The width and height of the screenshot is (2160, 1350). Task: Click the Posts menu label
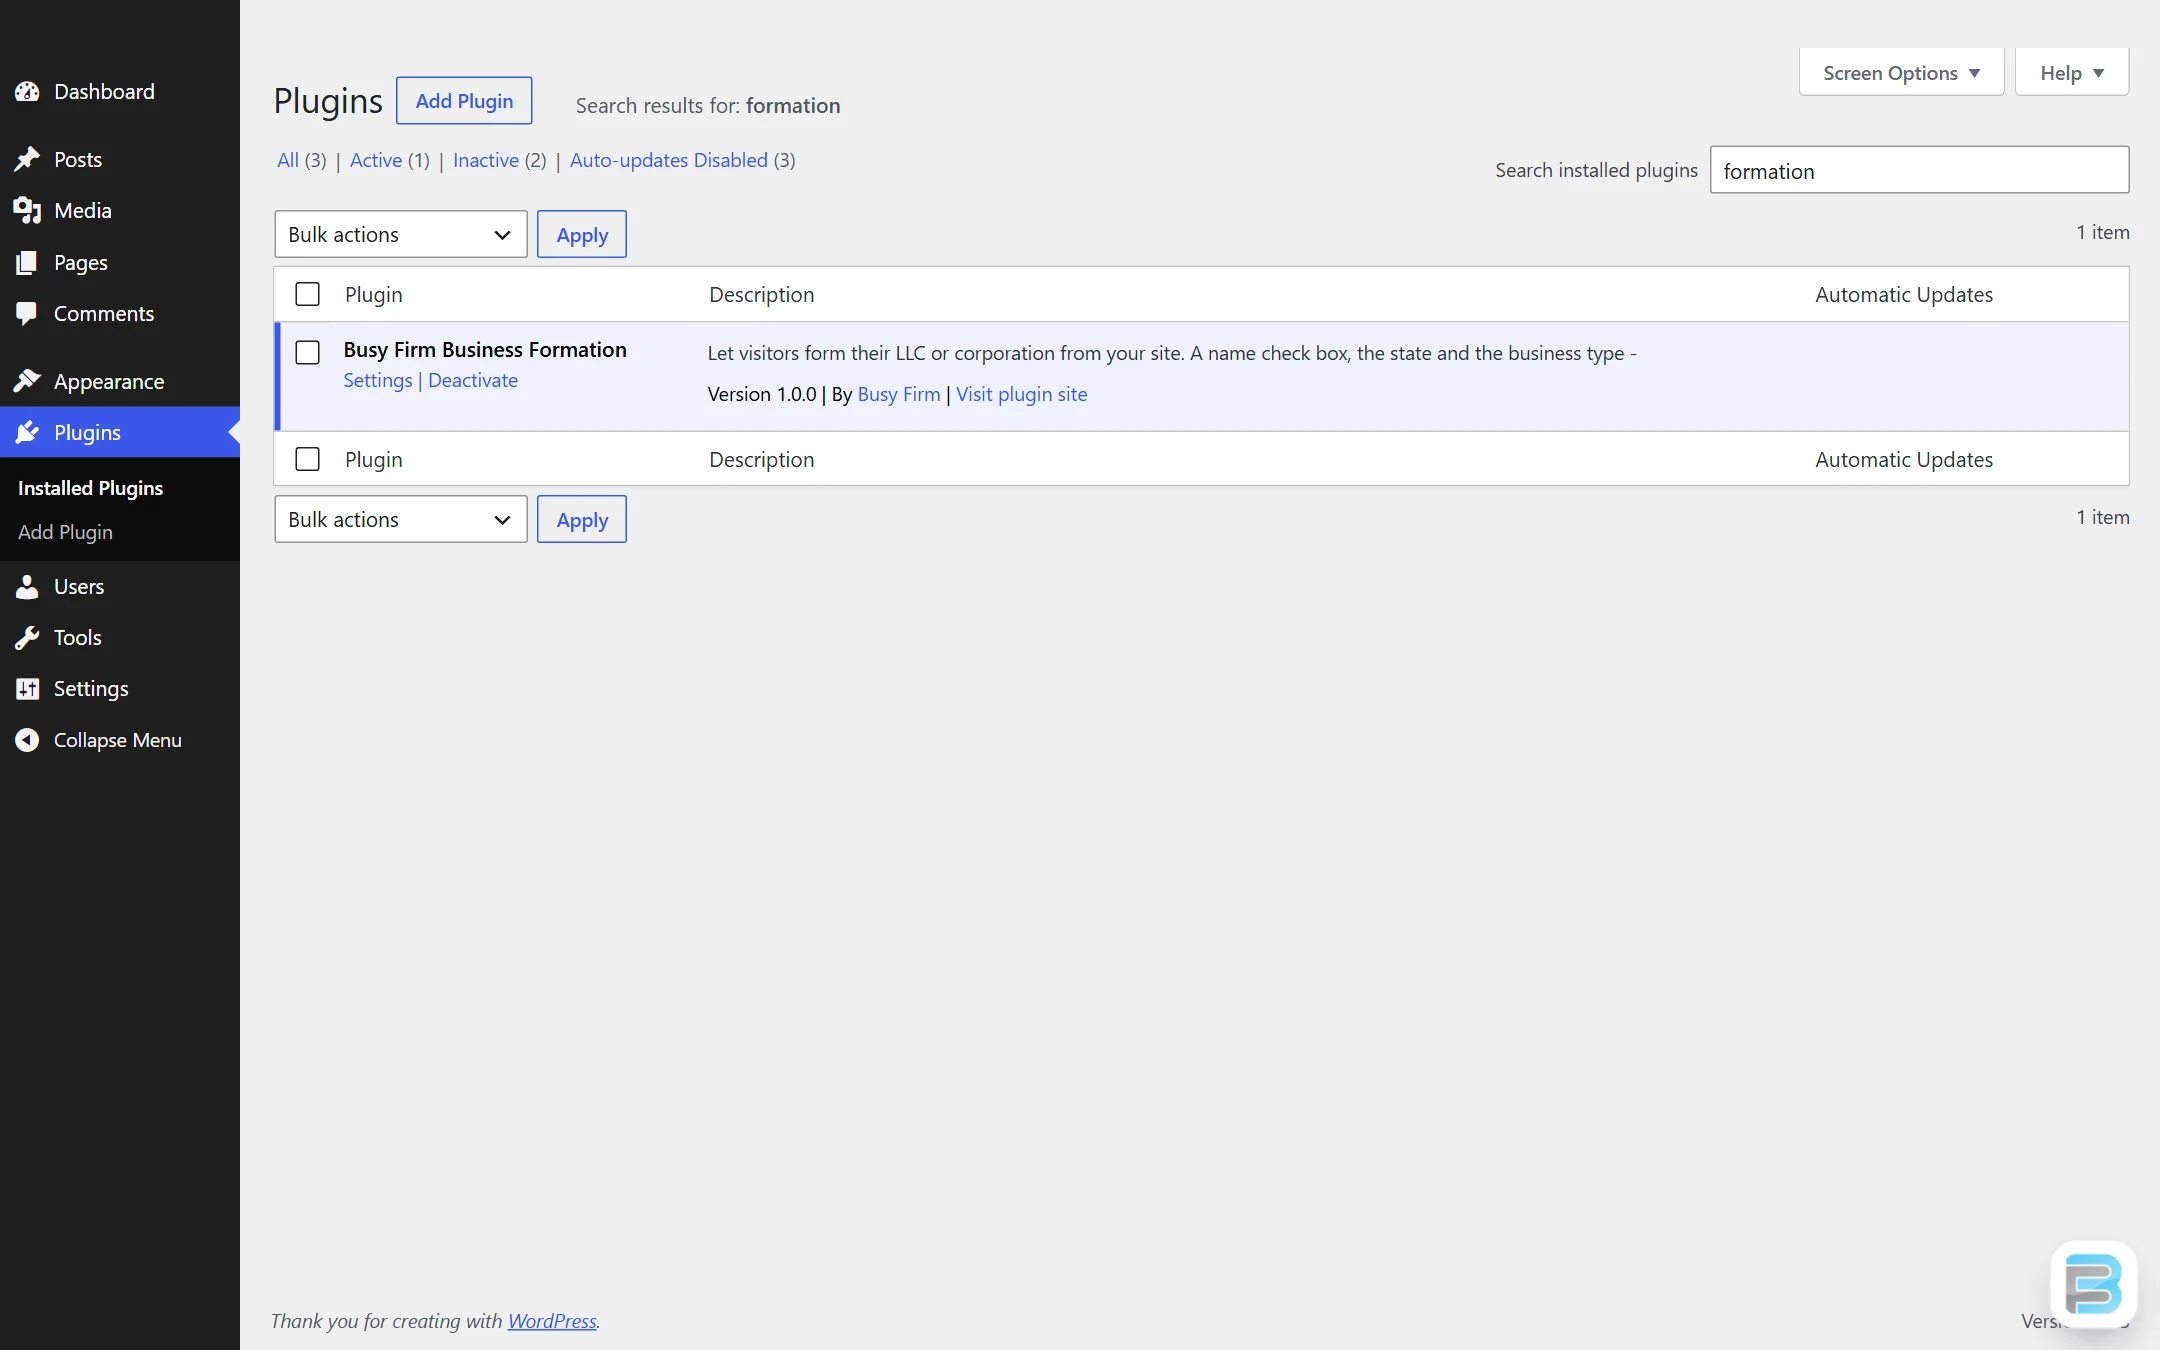pos(78,159)
